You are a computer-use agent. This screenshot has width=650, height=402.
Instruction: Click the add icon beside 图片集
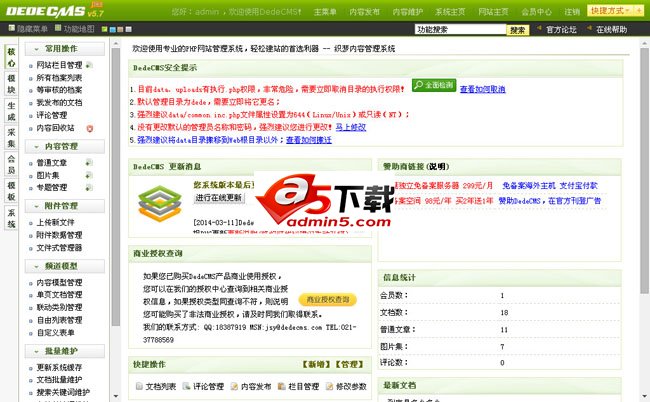click(89, 175)
